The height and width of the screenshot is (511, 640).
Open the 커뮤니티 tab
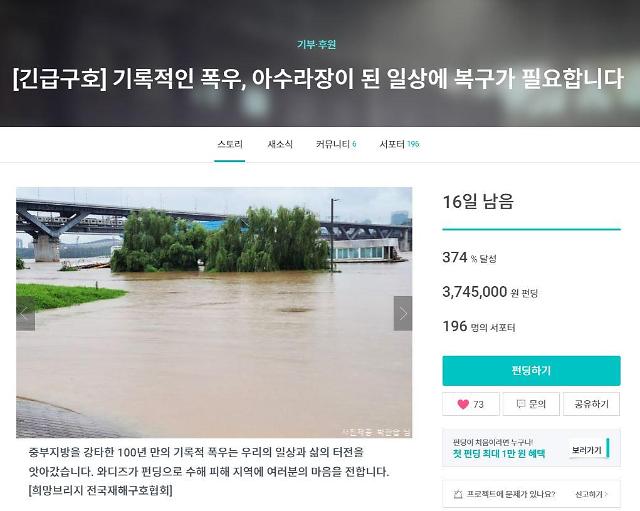pos(336,144)
